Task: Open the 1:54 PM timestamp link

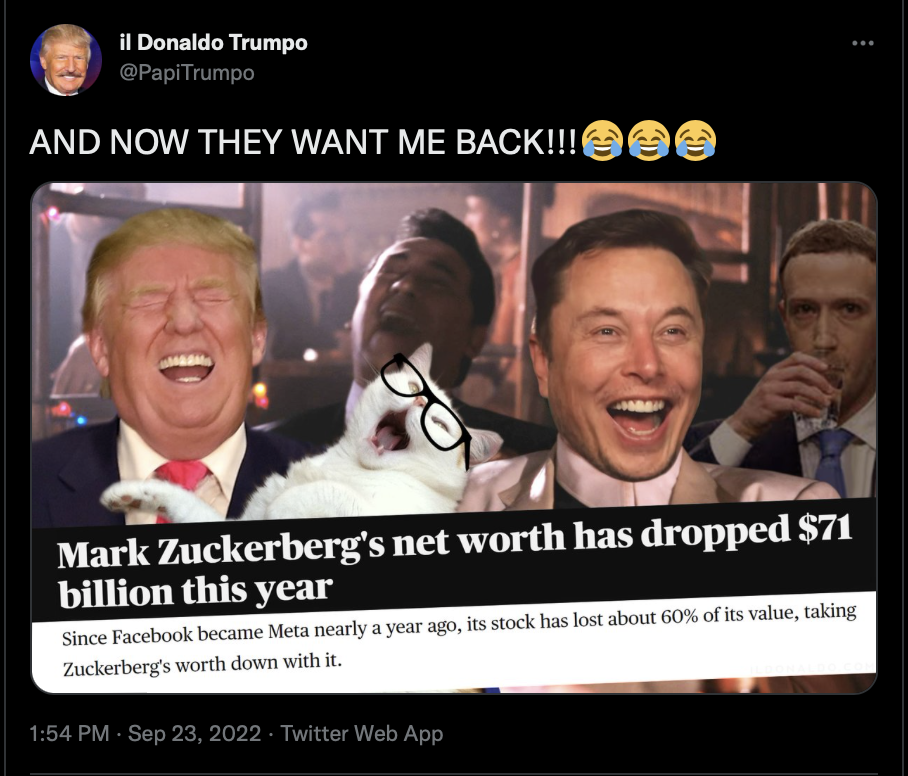Action: [x=69, y=733]
